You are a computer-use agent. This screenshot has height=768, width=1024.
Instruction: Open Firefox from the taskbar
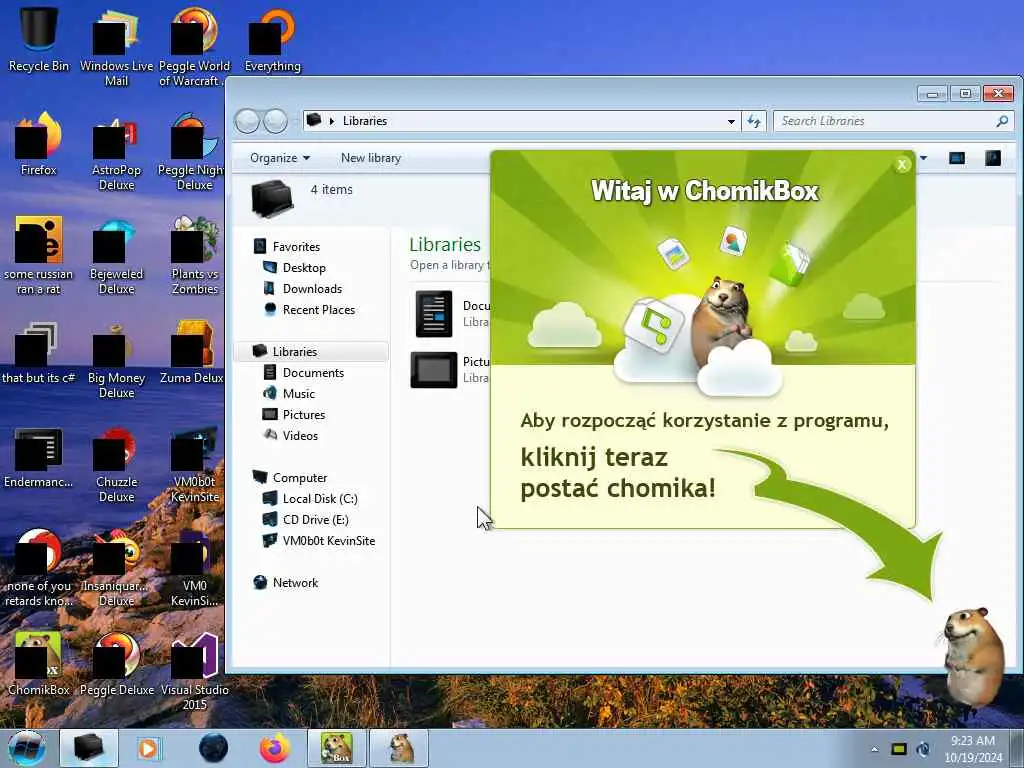pos(275,748)
